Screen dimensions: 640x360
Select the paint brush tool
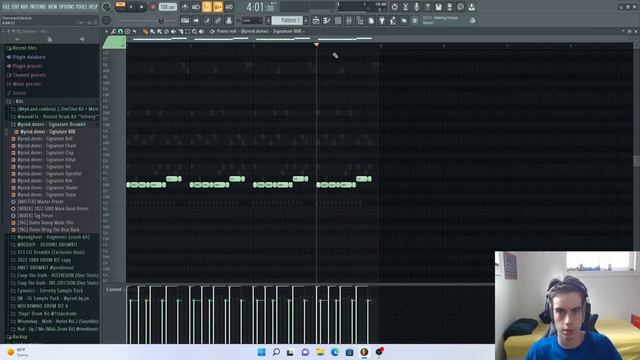[152, 31]
